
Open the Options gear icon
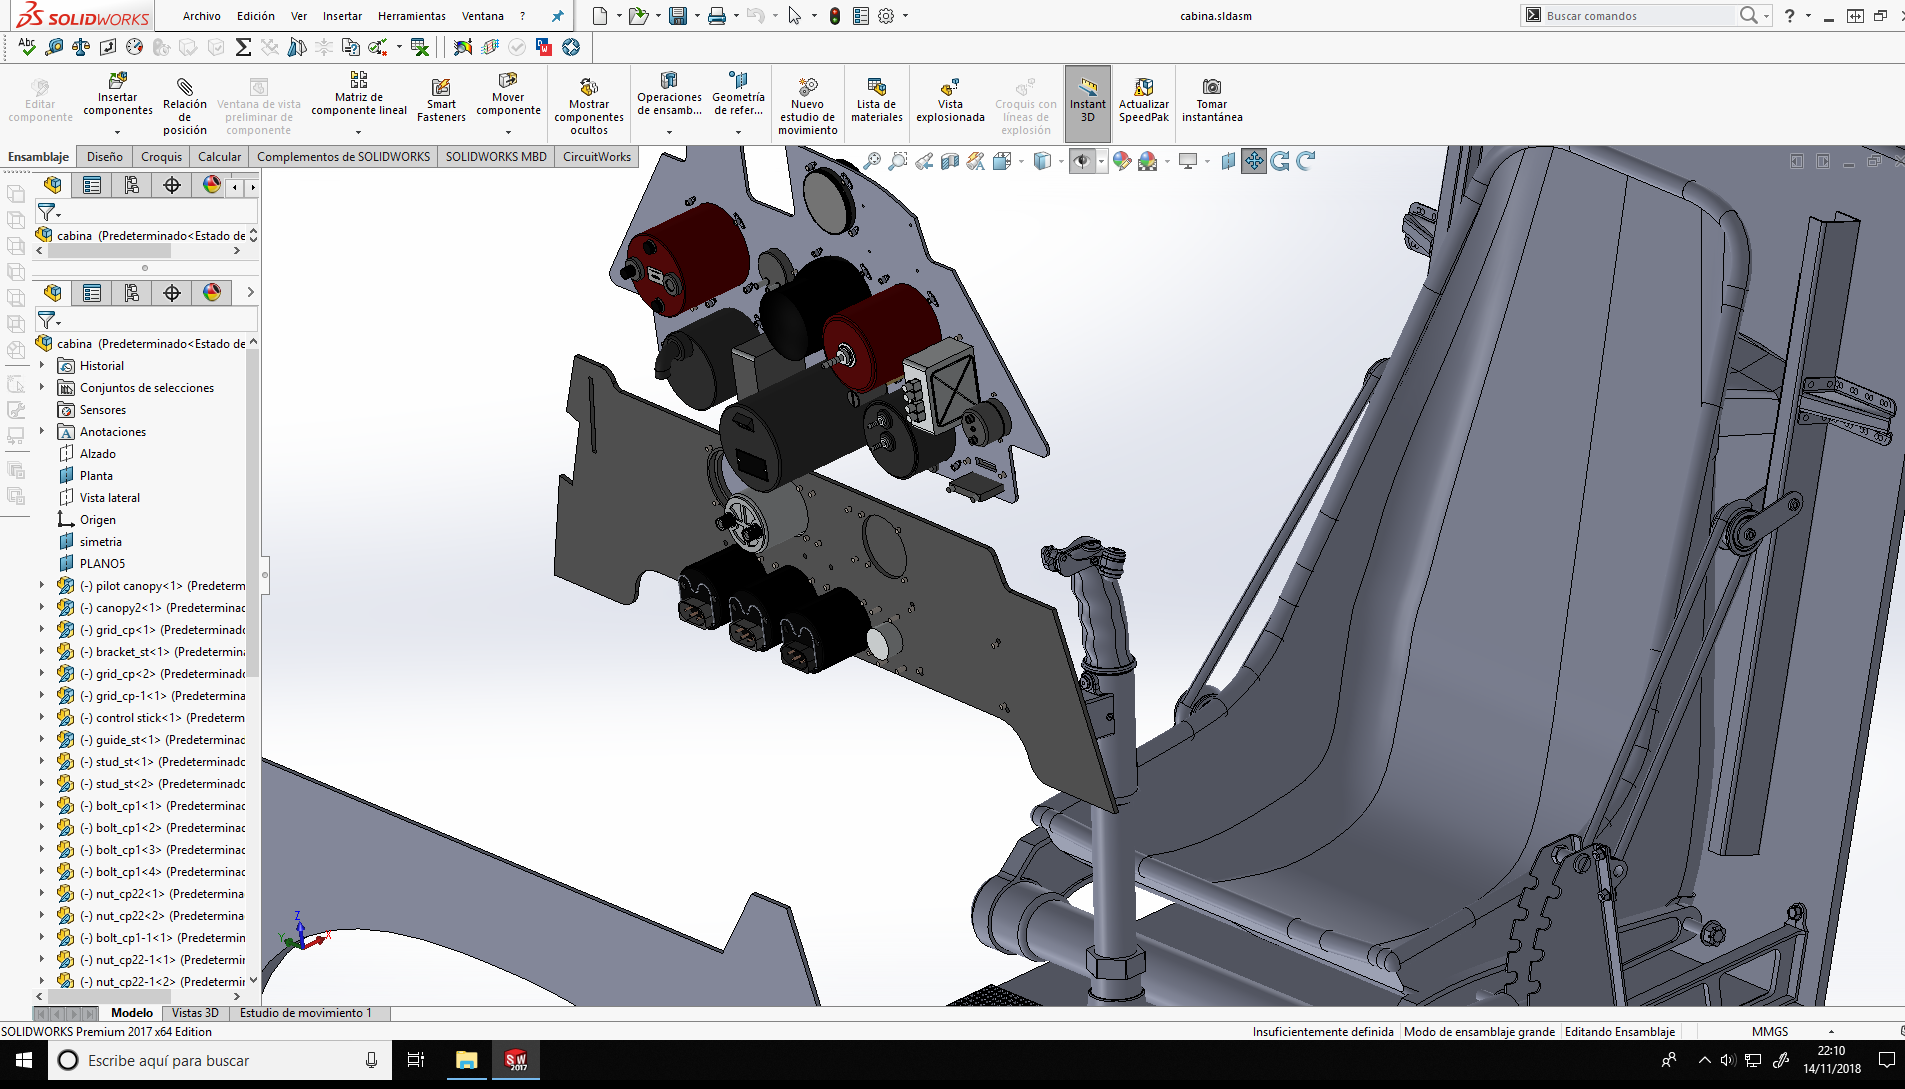click(x=886, y=16)
